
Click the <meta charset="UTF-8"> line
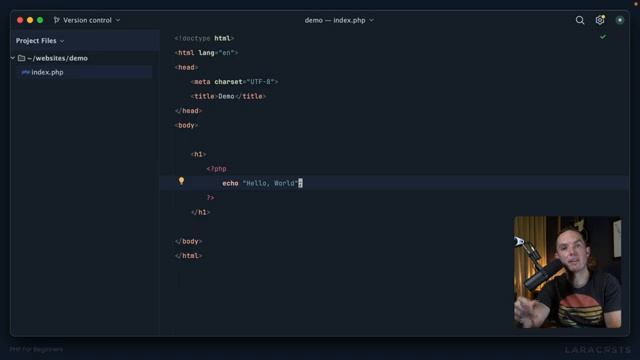(x=234, y=82)
